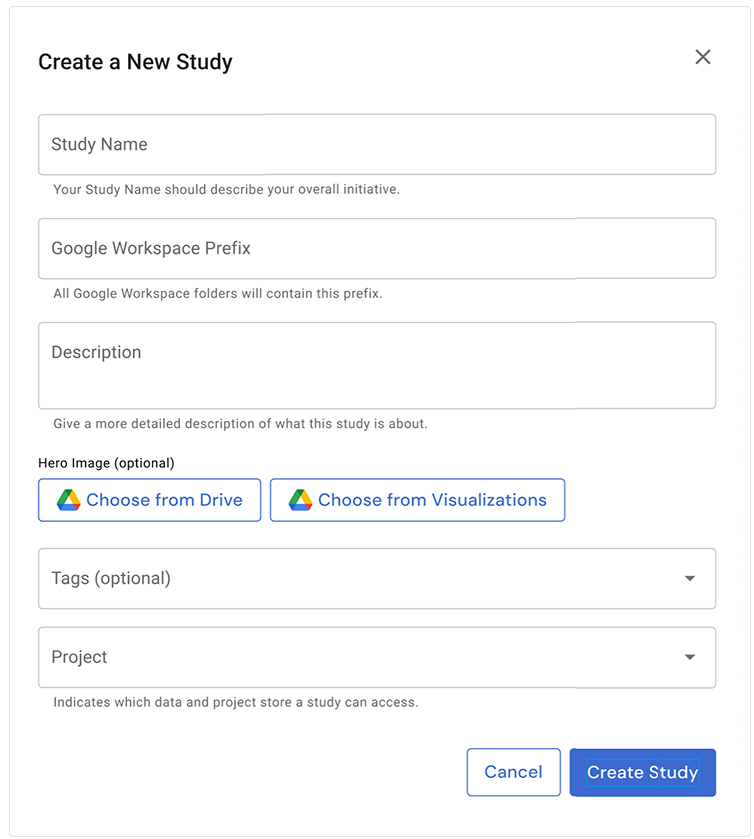Expand the Tags dropdown arrow

click(x=689, y=578)
